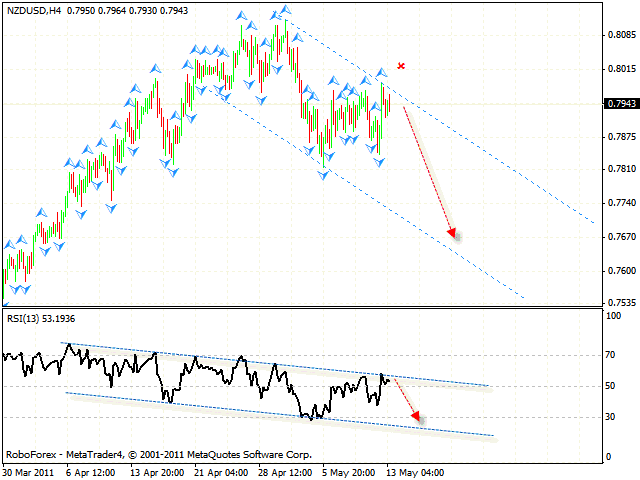Select the 70 level on RSI axis
The height and width of the screenshot is (480, 640).
pyautogui.click(x=612, y=354)
